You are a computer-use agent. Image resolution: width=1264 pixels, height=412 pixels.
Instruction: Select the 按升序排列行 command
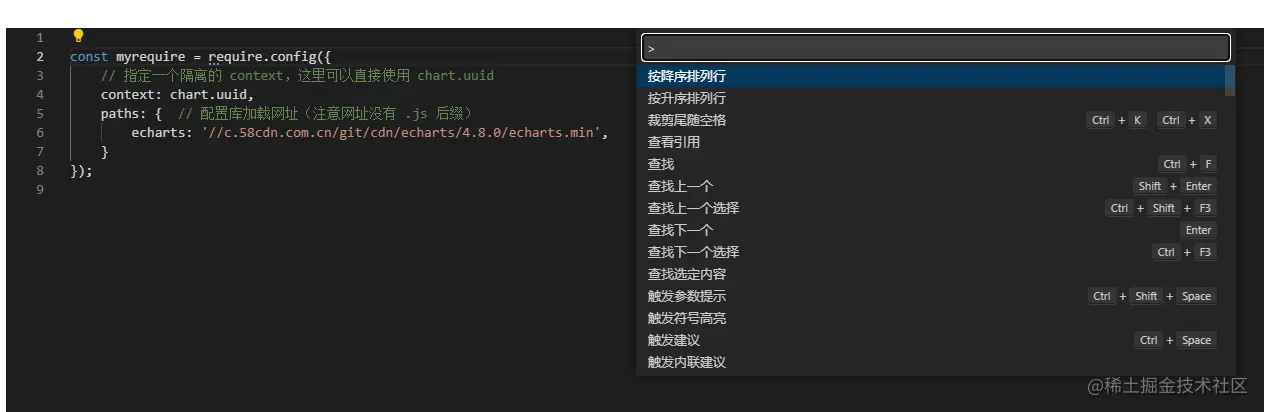pos(931,98)
